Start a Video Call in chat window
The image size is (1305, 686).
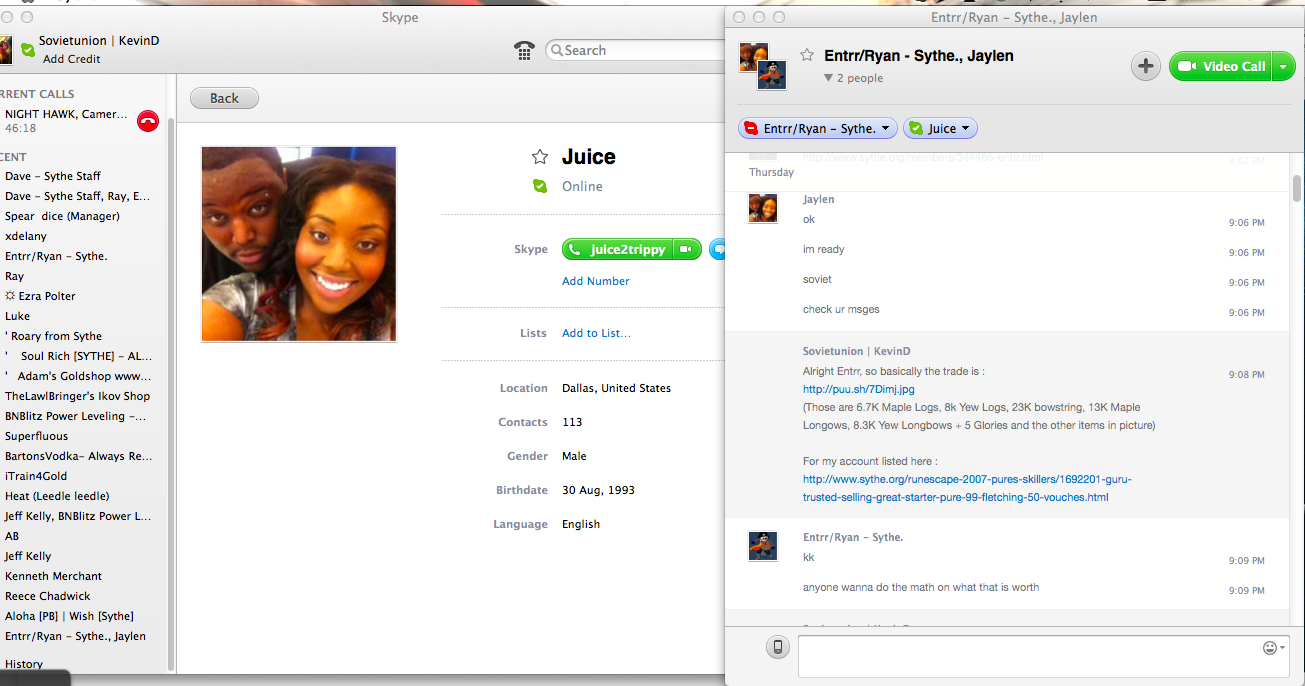click(x=1221, y=67)
